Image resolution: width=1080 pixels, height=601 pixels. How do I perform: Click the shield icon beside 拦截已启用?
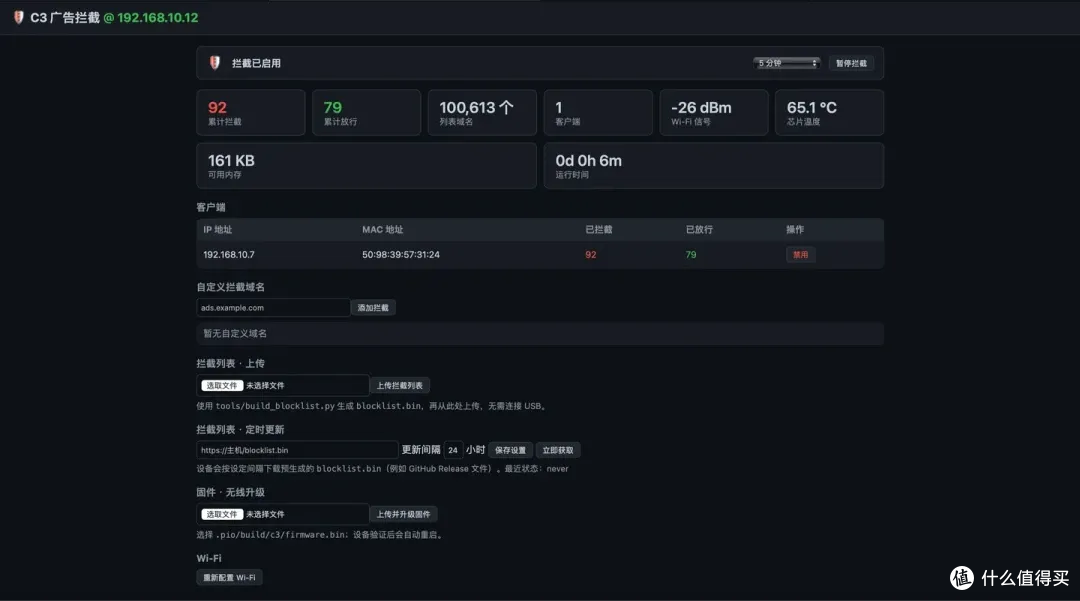click(x=215, y=63)
